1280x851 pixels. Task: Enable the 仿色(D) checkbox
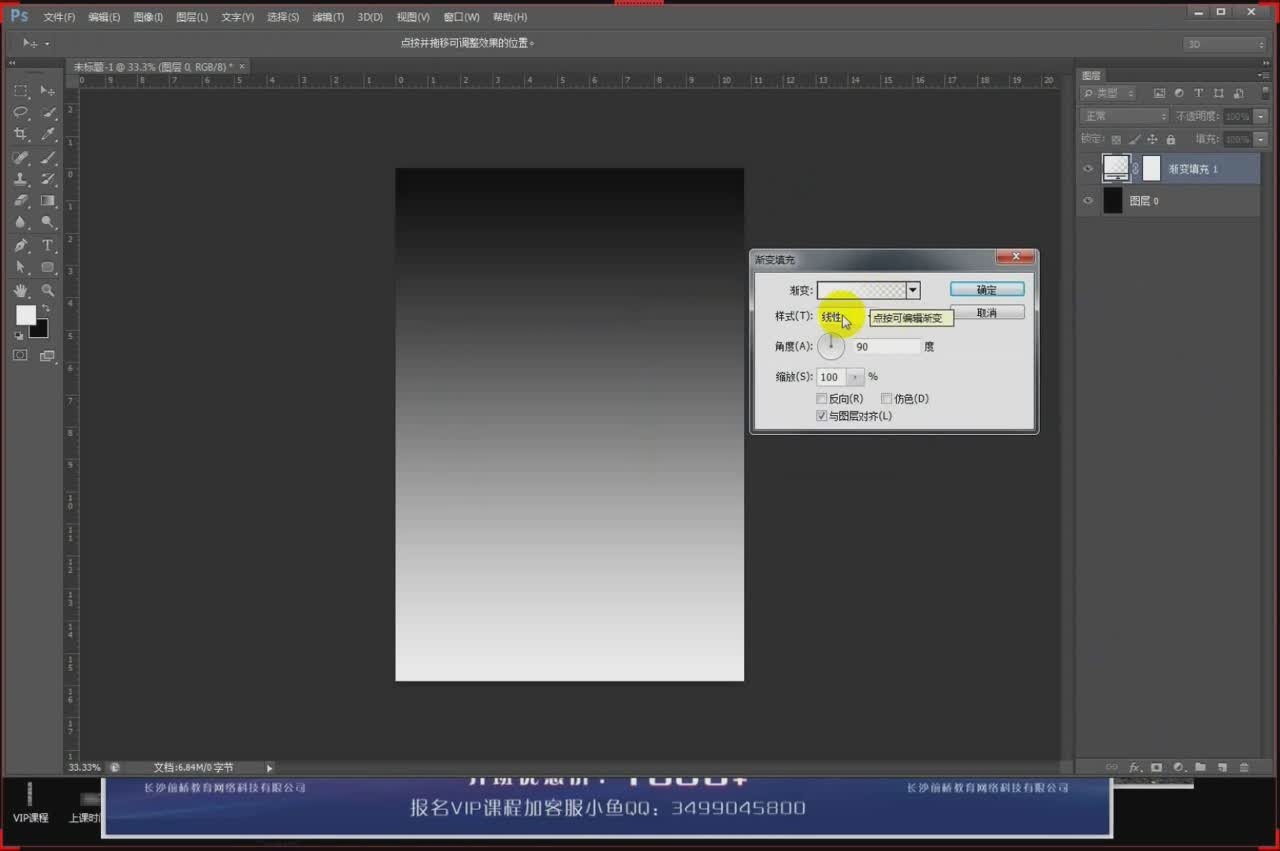(x=886, y=398)
